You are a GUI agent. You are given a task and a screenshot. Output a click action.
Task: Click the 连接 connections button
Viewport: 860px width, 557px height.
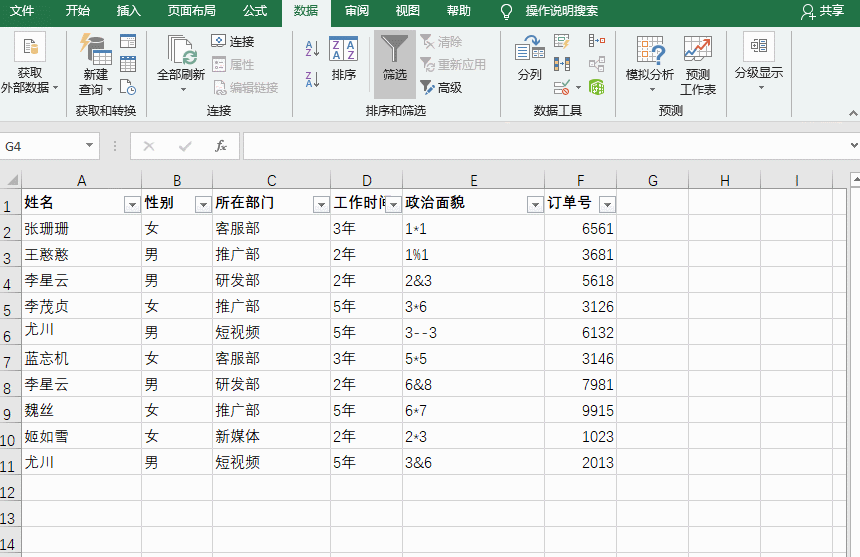pos(233,41)
